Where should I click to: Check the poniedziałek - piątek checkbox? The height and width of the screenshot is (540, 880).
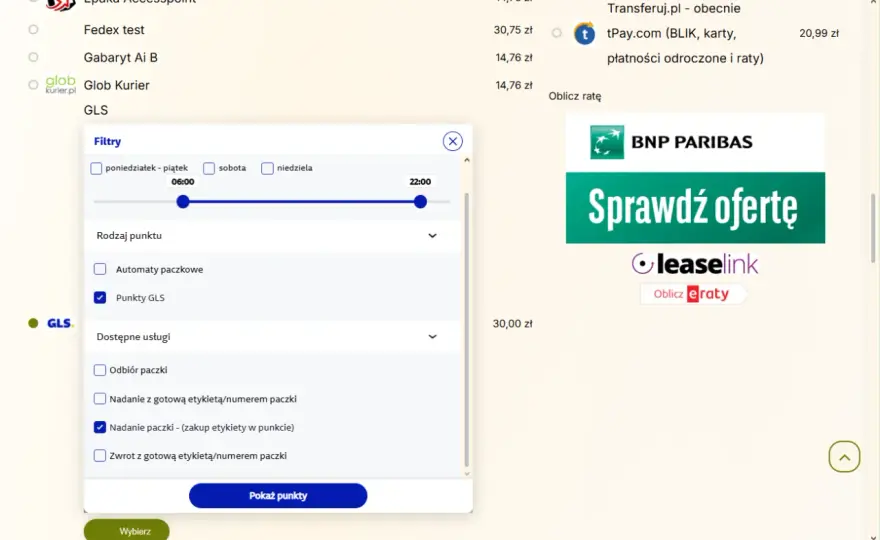96,168
